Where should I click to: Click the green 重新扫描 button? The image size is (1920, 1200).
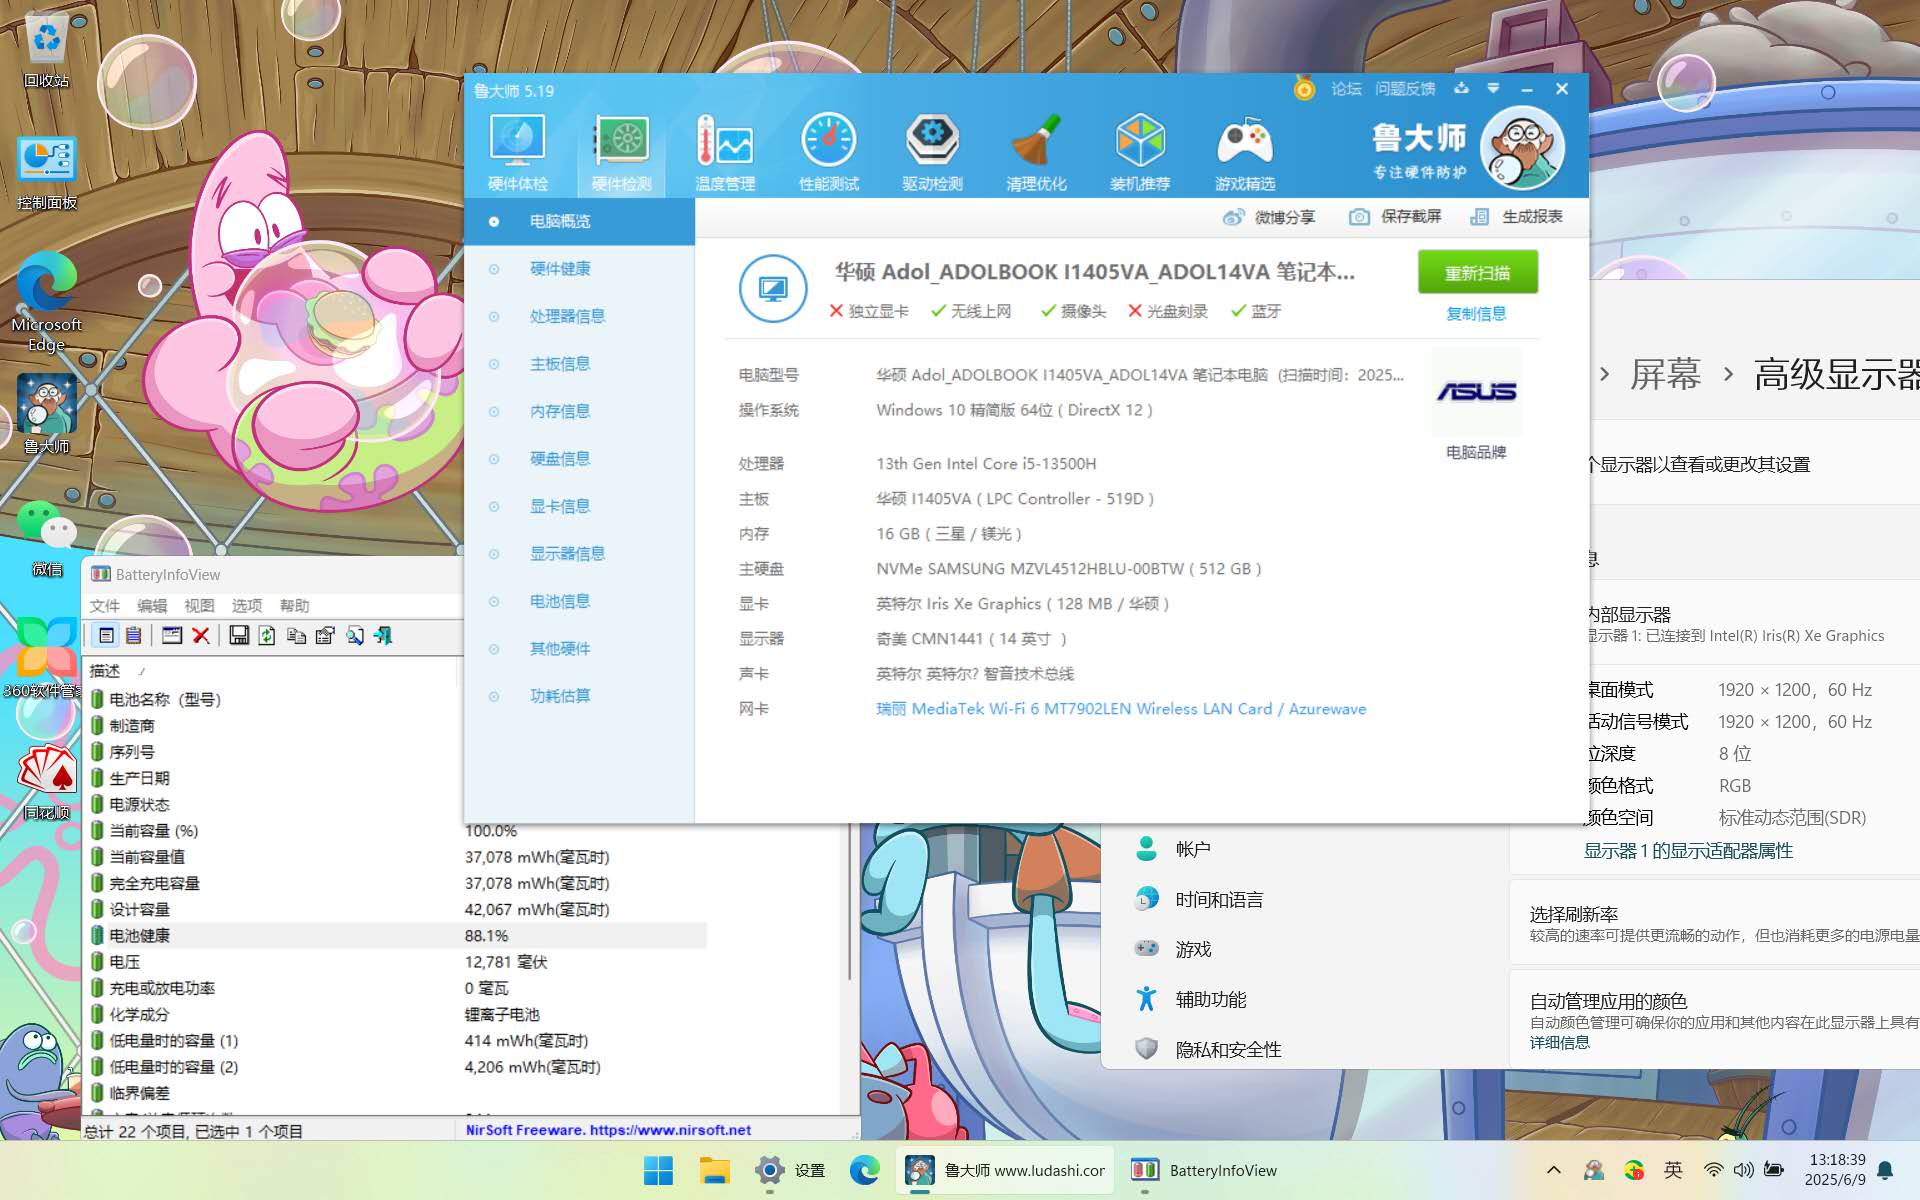coord(1477,273)
